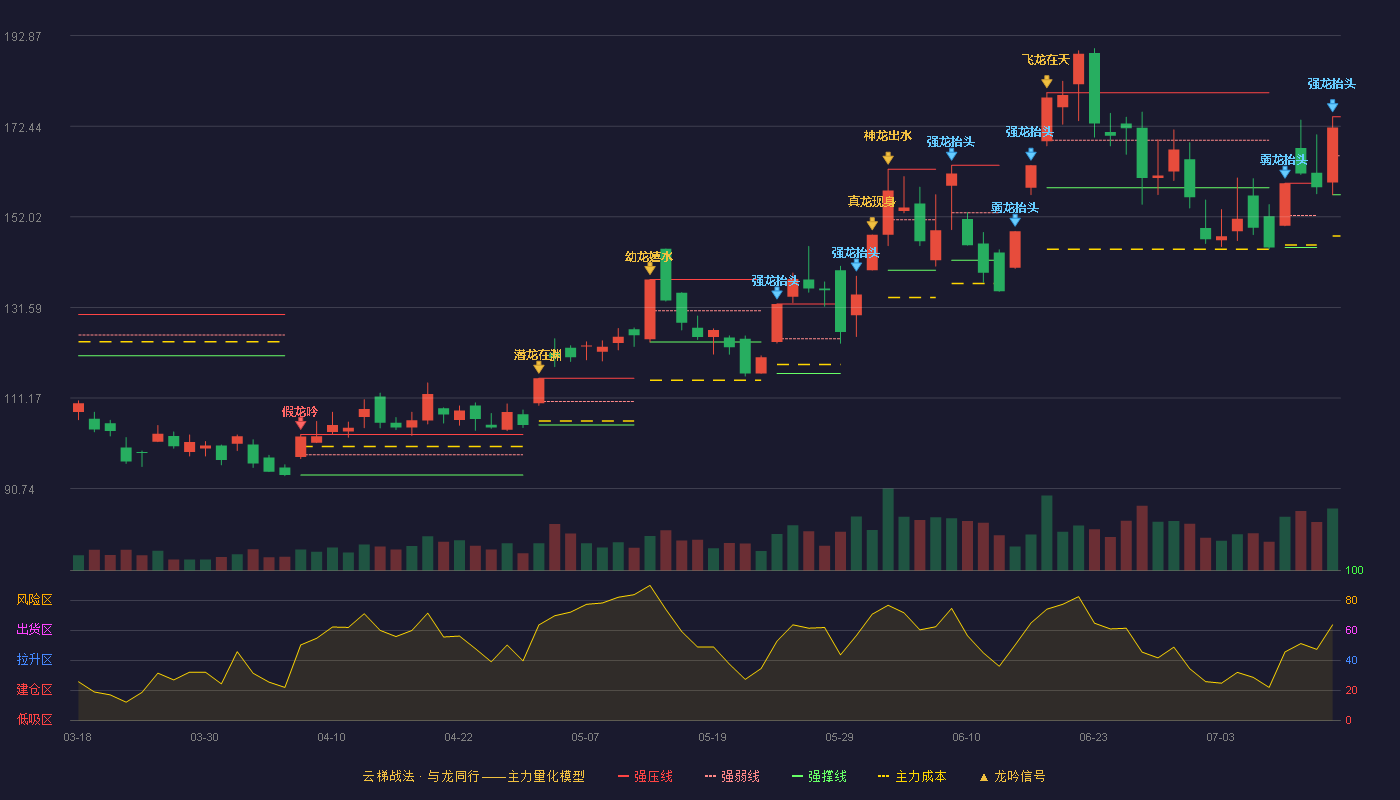Select the 04-22 date label
This screenshot has width=1400, height=800.
(458, 737)
